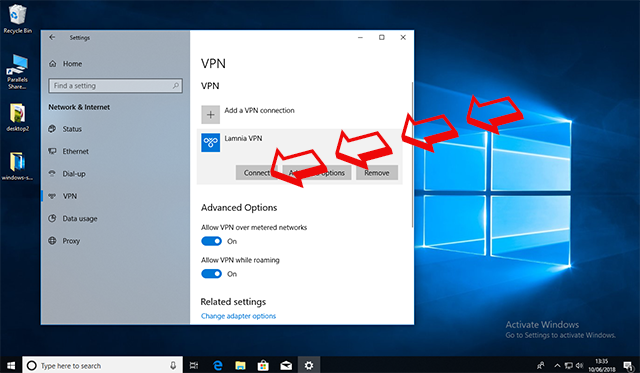640x373 pixels.
Task: Go back using the Settings back arrow
Action: point(52,37)
